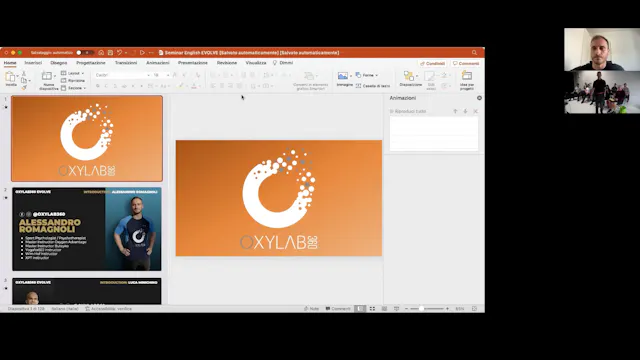This screenshot has height=360, width=640.
Task: Open the Layout dropdown
Action: [x=73, y=73]
